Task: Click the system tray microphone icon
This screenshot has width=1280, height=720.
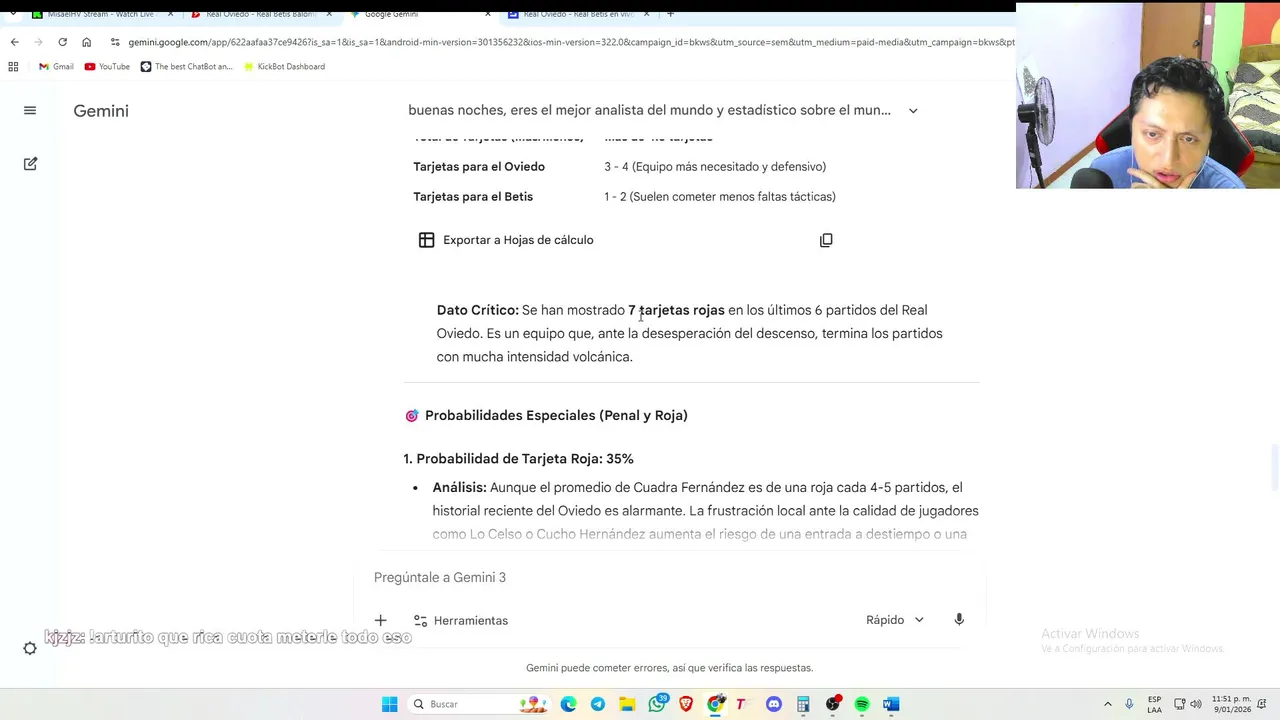Action: [x=1129, y=704]
